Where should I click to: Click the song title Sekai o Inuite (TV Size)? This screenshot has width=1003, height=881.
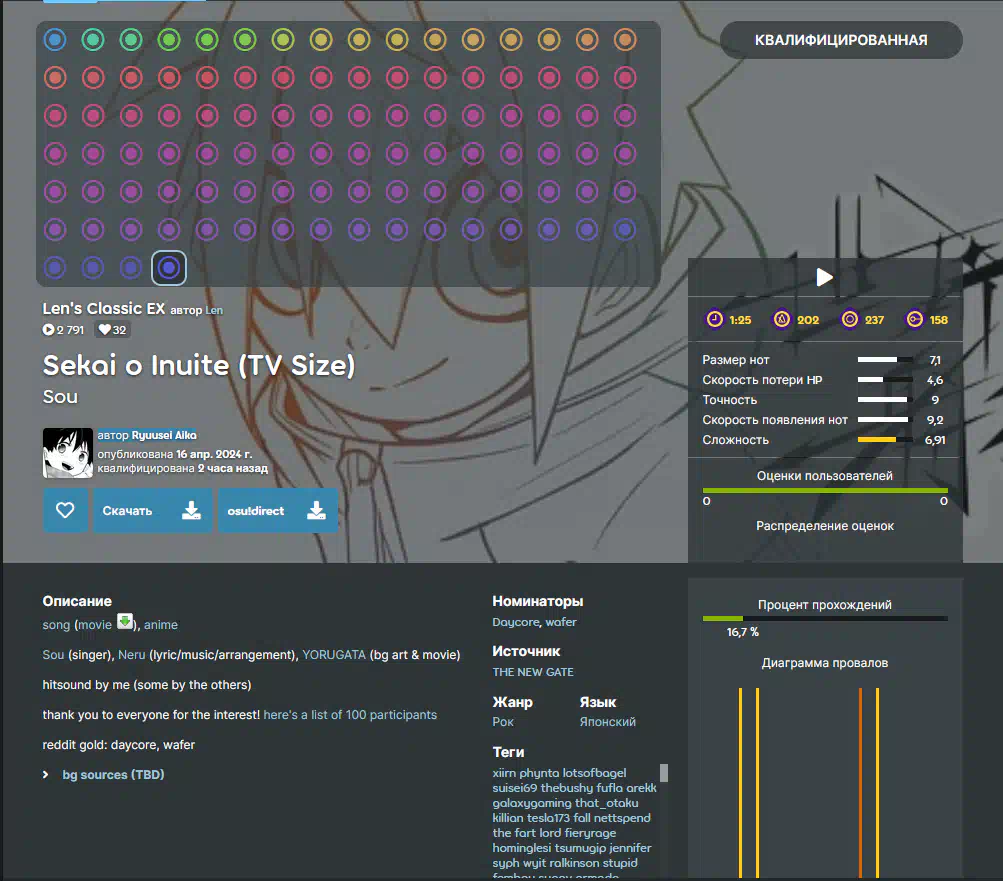[x=199, y=365]
